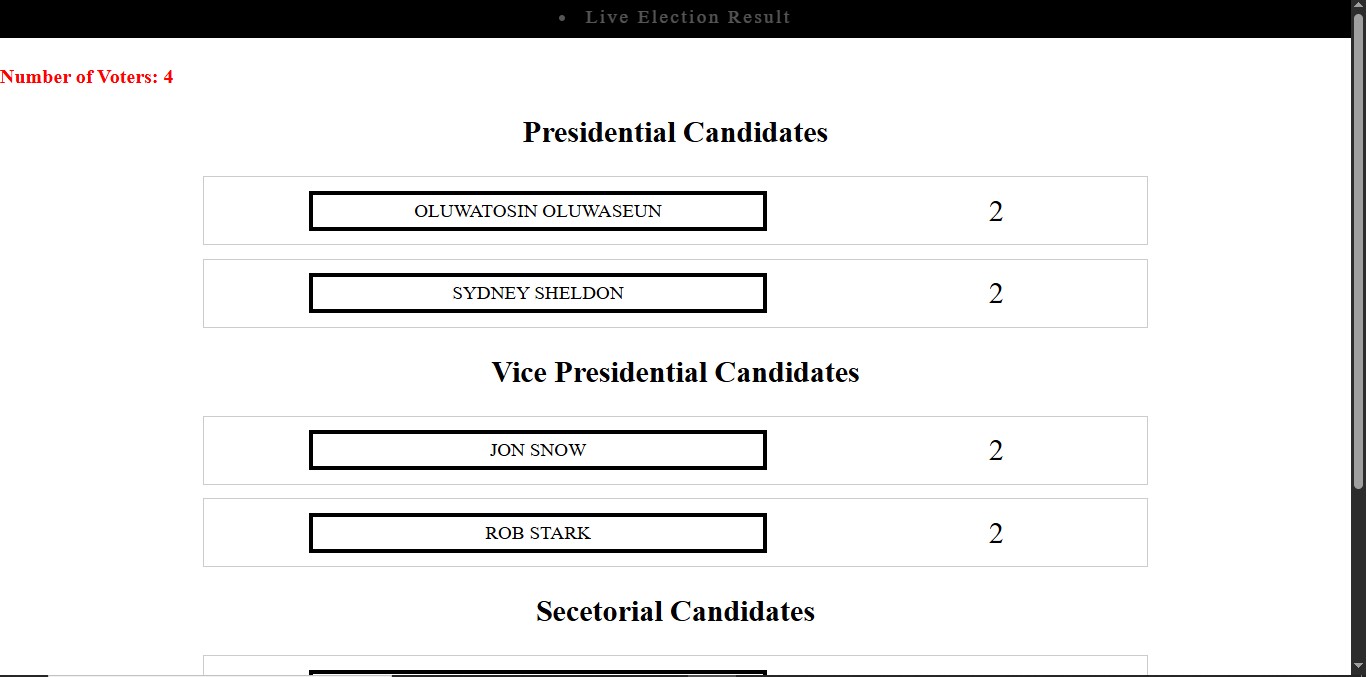Click SYDNEY SHELDON's vote count

pos(995,293)
